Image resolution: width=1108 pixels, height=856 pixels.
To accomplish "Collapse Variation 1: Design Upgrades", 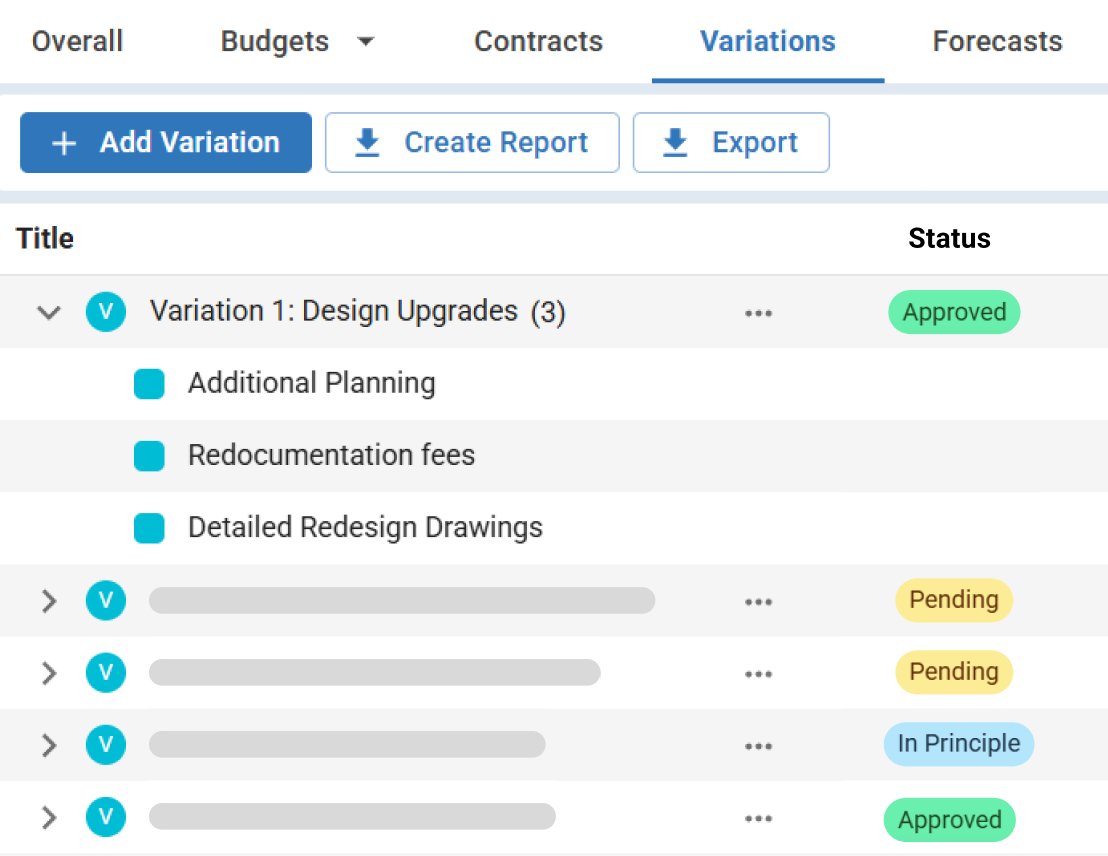I will pyautogui.click(x=48, y=312).
